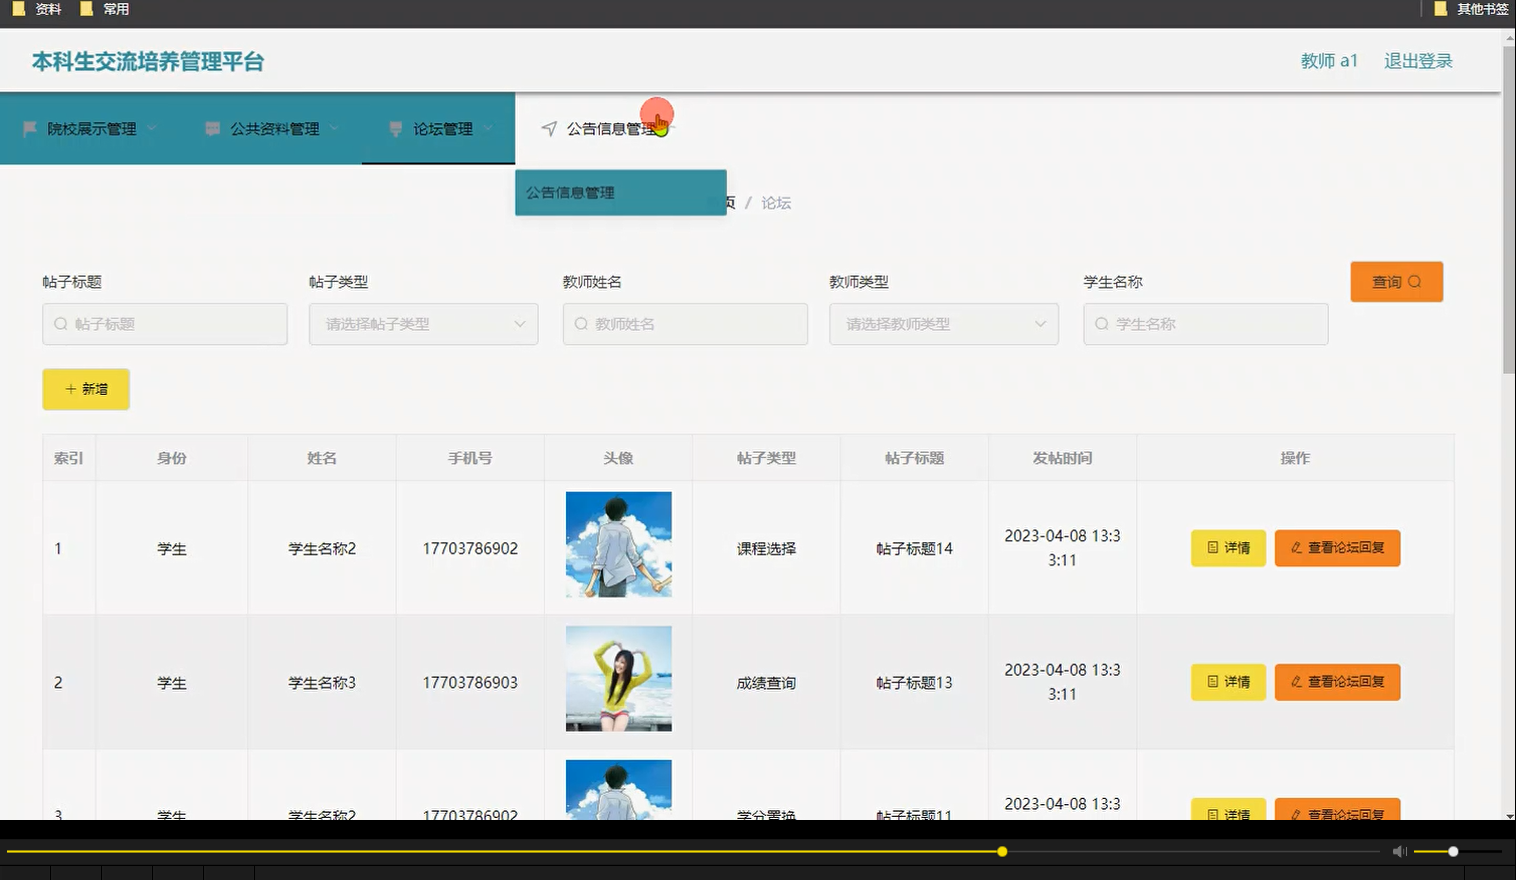Click the search icon in the 教师姓名 field
Screen dimensions: 1516x880
[581, 324]
